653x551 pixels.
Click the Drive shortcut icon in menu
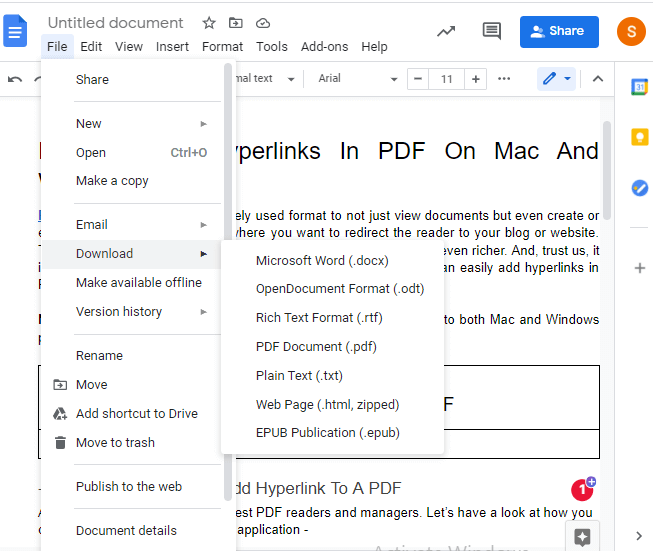pos(60,414)
